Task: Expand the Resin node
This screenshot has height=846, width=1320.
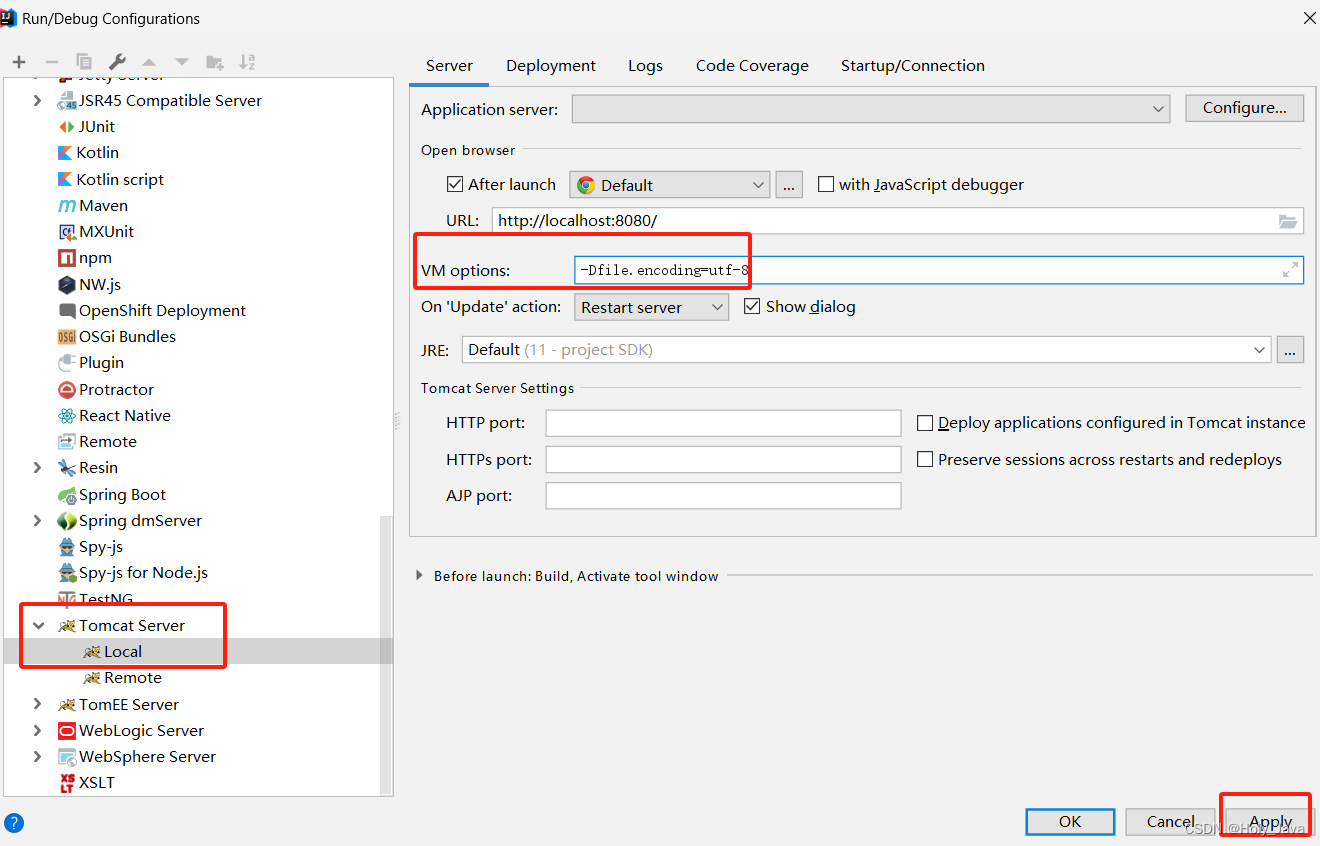Action: click(x=38, y=468)
